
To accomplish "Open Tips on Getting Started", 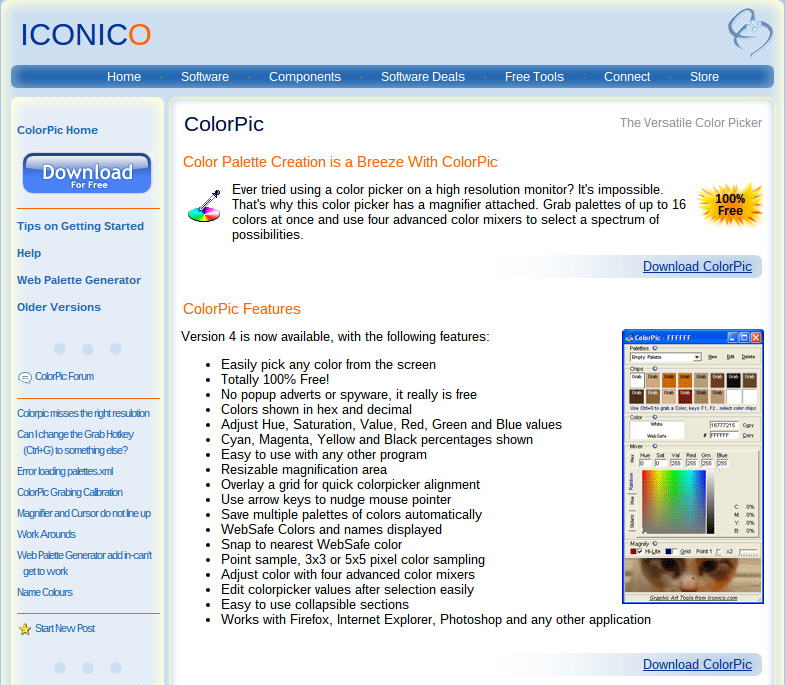I will [80, 226].
